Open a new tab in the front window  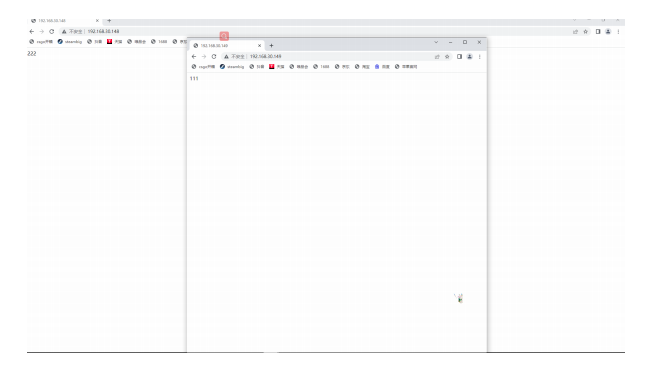pyautogui.click(x=271, y=45)
